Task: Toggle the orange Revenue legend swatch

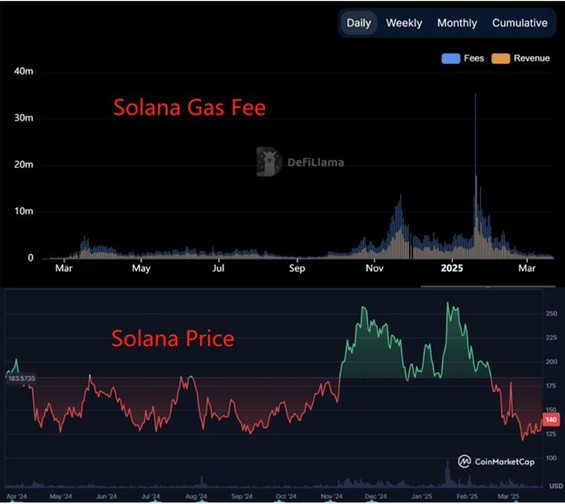Action: (x=501, y=58)
